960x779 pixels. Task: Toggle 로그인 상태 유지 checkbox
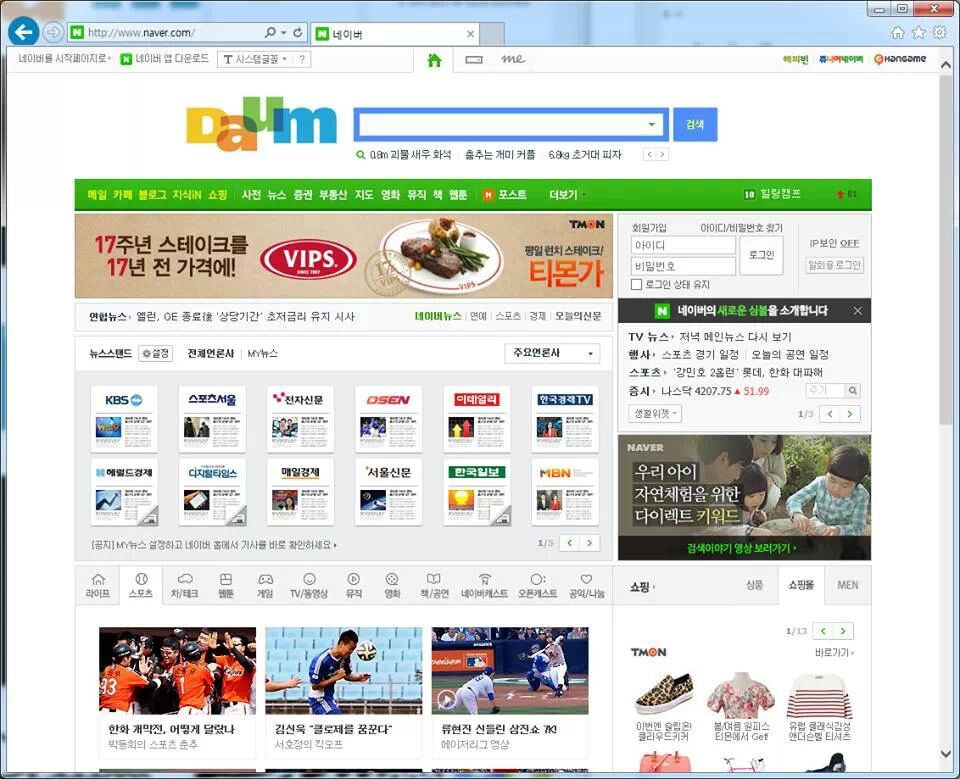tap(636, 284)
